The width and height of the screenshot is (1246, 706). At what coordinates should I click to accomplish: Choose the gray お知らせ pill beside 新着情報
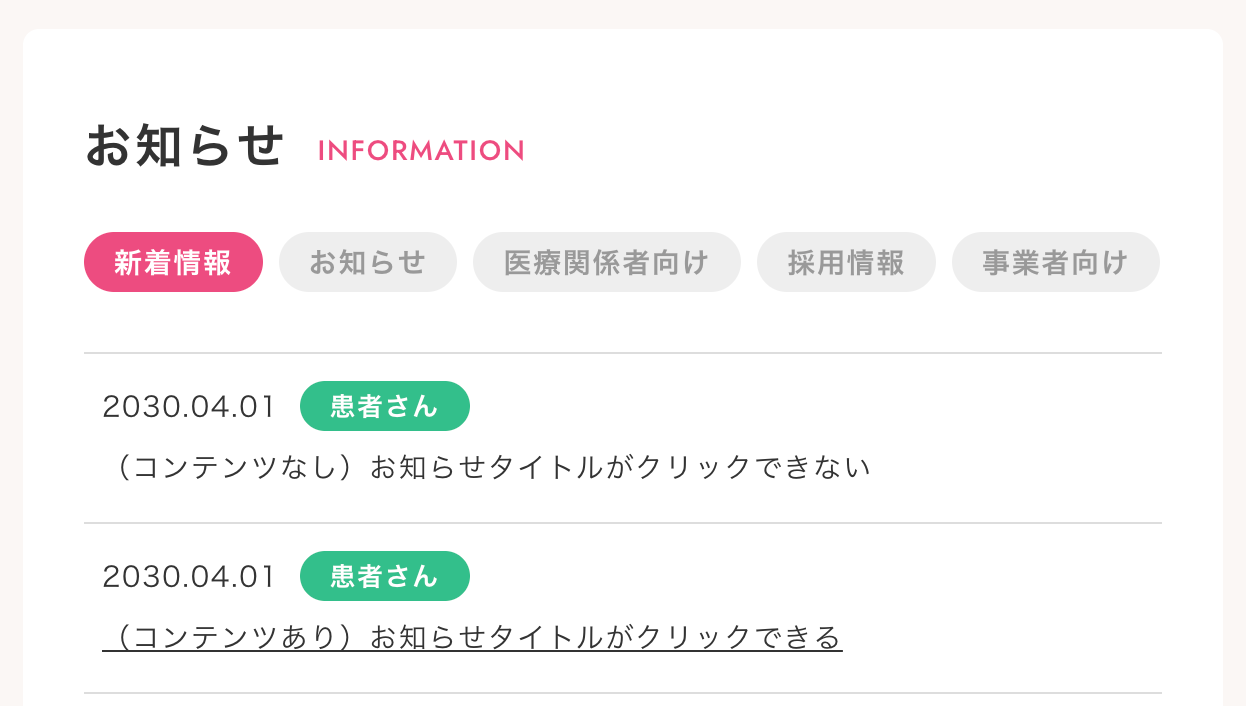[367, 262]
